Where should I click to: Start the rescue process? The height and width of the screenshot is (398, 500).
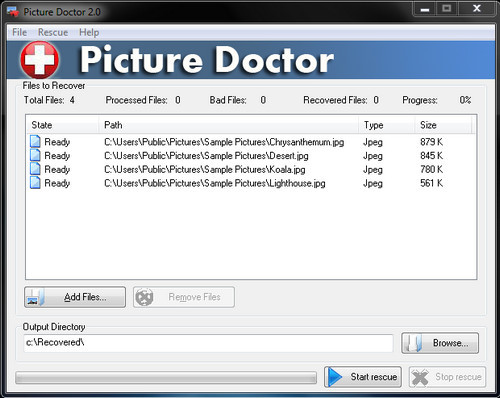pyautogui.click(x=363, y=377)
